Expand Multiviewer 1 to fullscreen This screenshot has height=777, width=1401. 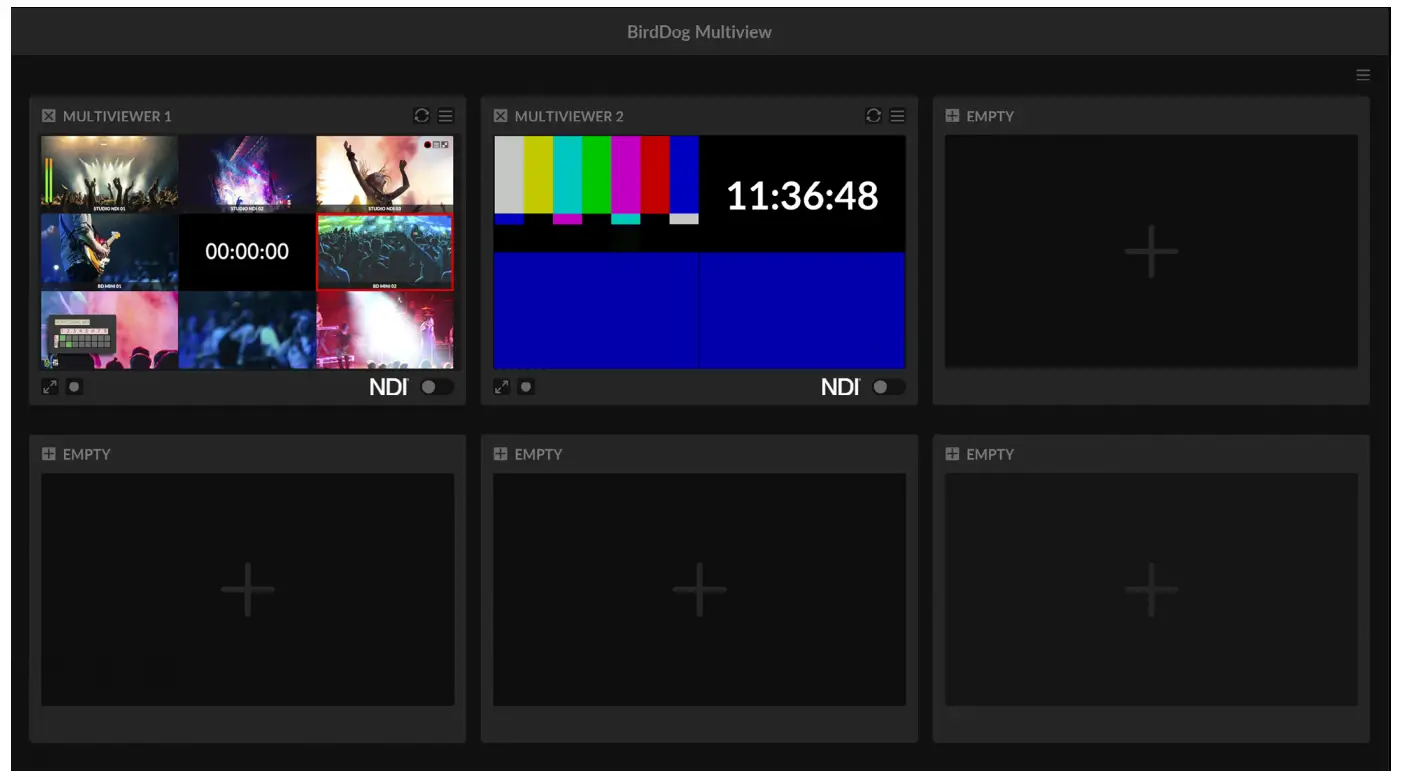click(x=50, y=386)
